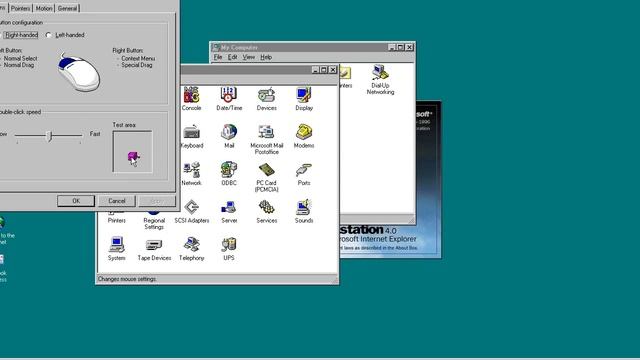This screenshot has height=360, width=640.
Task: Open the Date/Time icon
Action: tap(229, 99)
